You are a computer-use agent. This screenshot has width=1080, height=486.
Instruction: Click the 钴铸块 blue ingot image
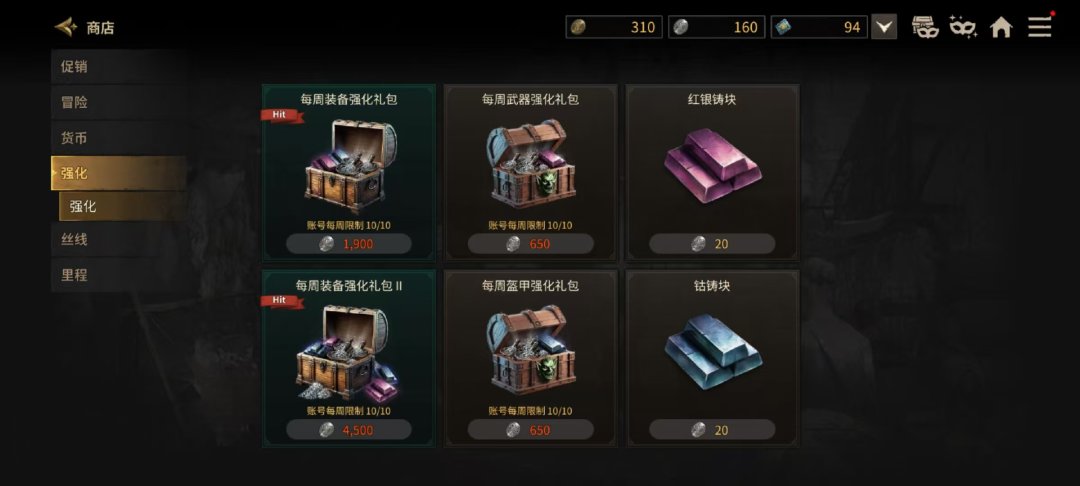(x=712, y=351)
